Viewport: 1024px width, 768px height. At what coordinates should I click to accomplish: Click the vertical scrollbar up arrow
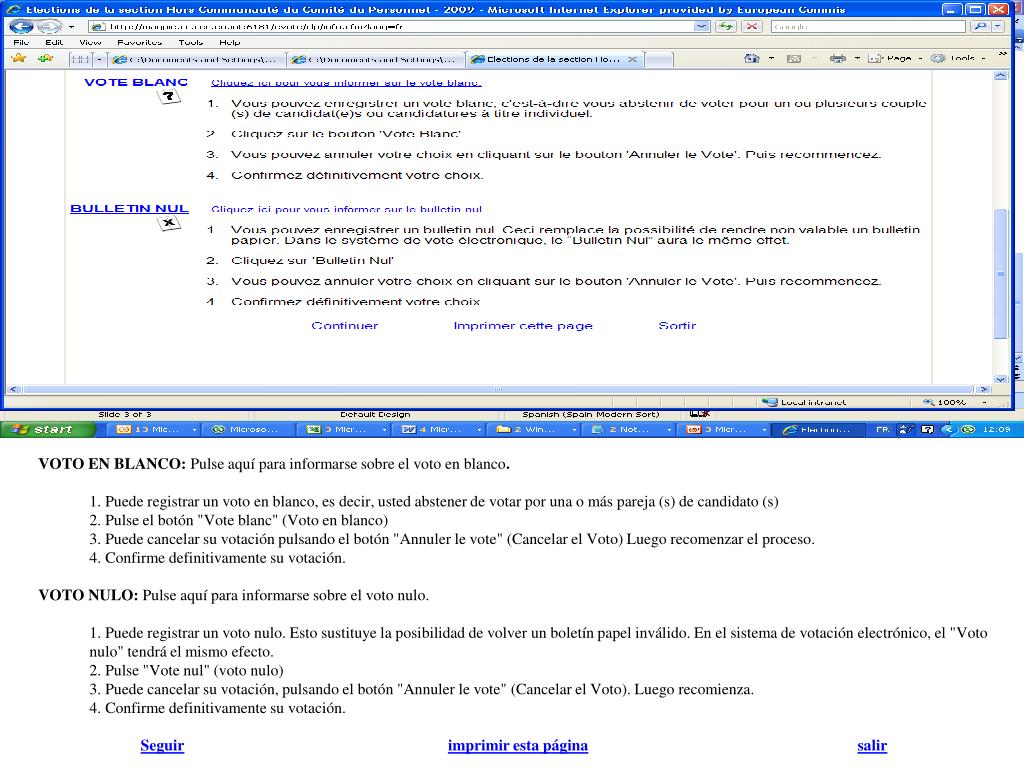coord(1000,76)
